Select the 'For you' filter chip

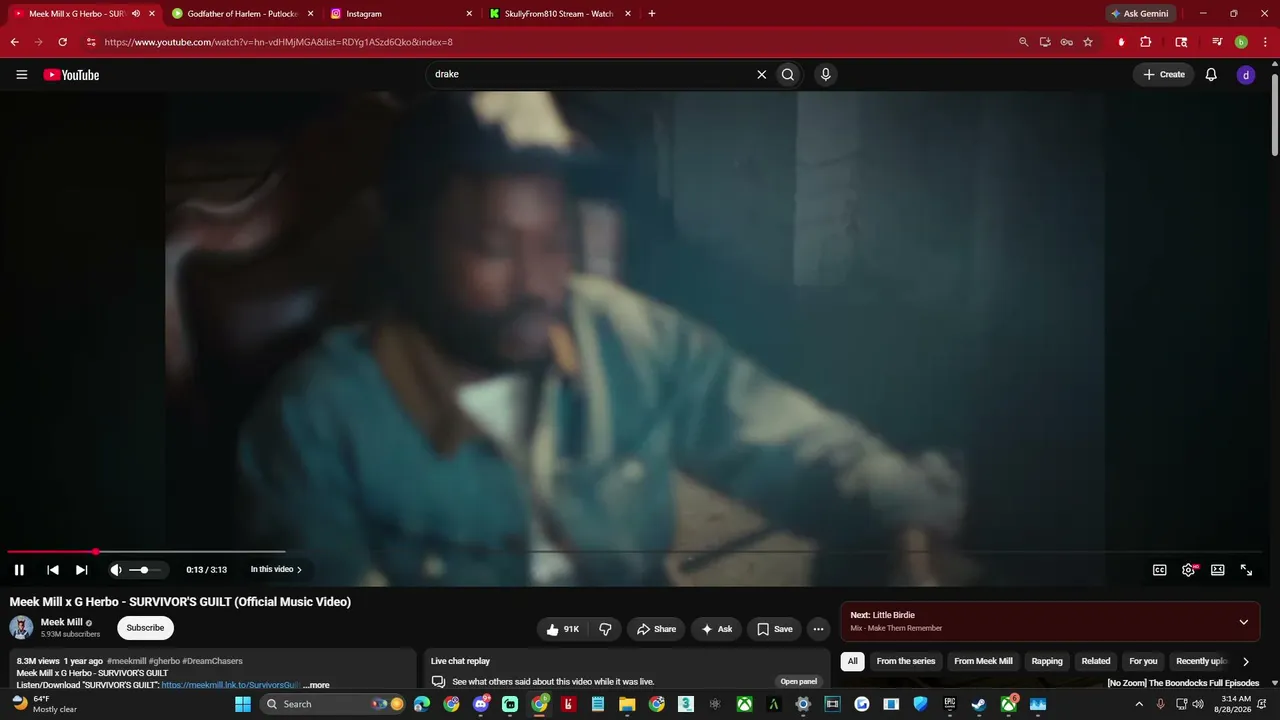tap(1143, 661)
